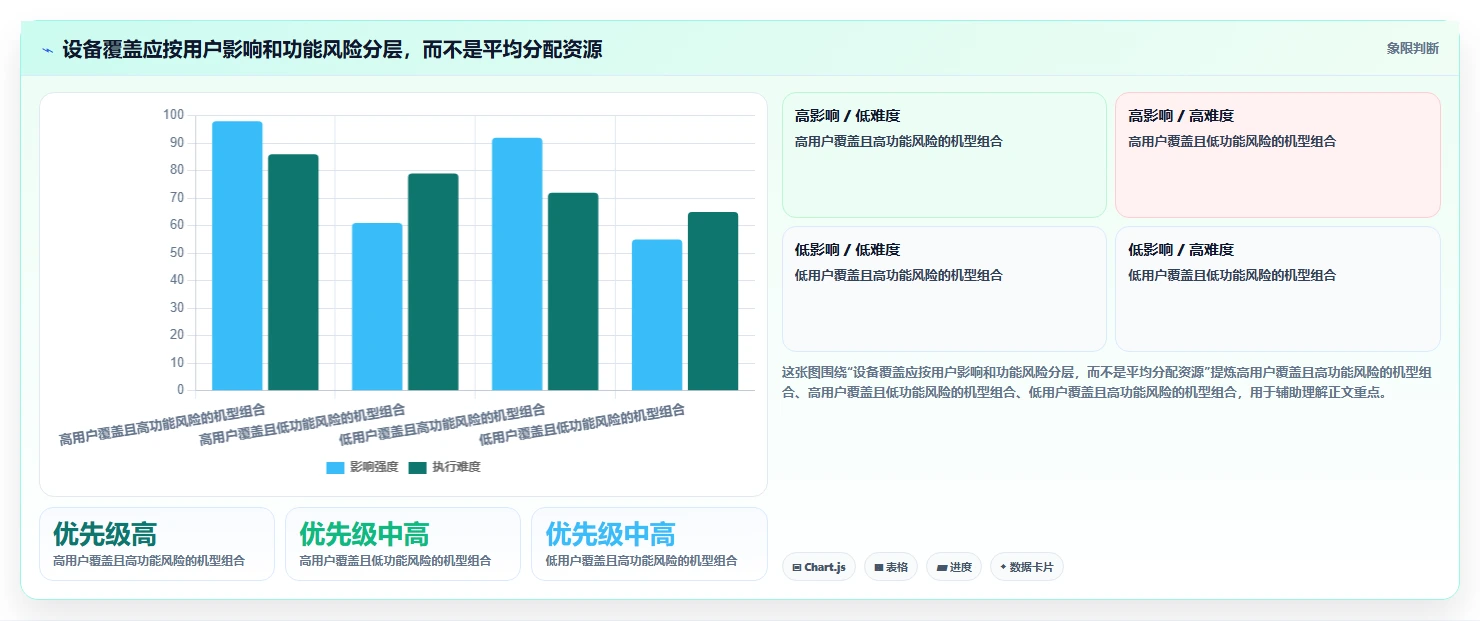Click the blue 优先级中高 heading
The image size is (1480, 621).
pyautogui.click(x=610, y=534)
